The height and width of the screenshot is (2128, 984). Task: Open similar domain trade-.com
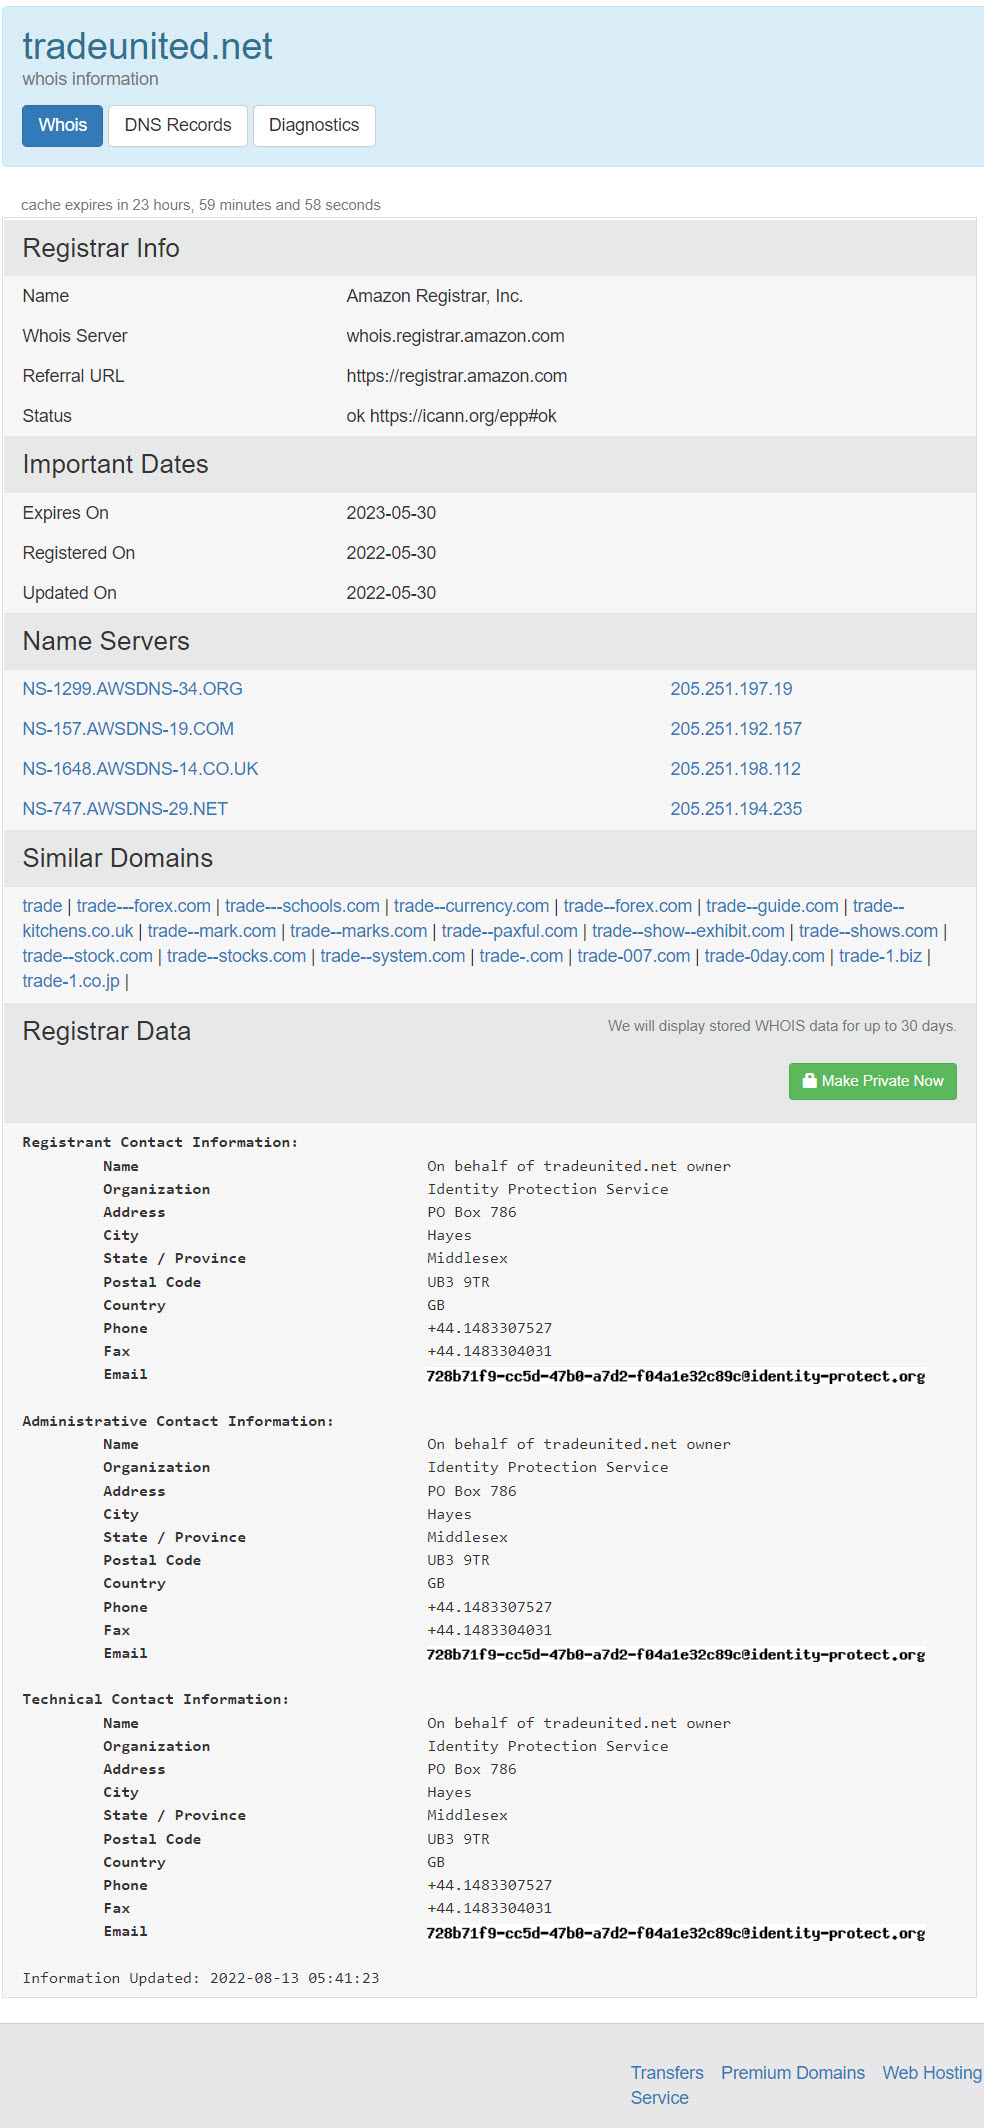point(521,956)
